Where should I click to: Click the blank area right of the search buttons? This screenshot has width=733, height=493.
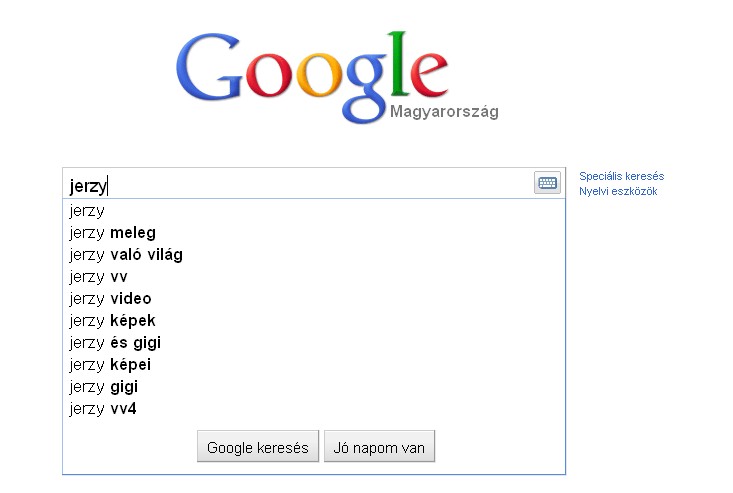tap(499, 447)
